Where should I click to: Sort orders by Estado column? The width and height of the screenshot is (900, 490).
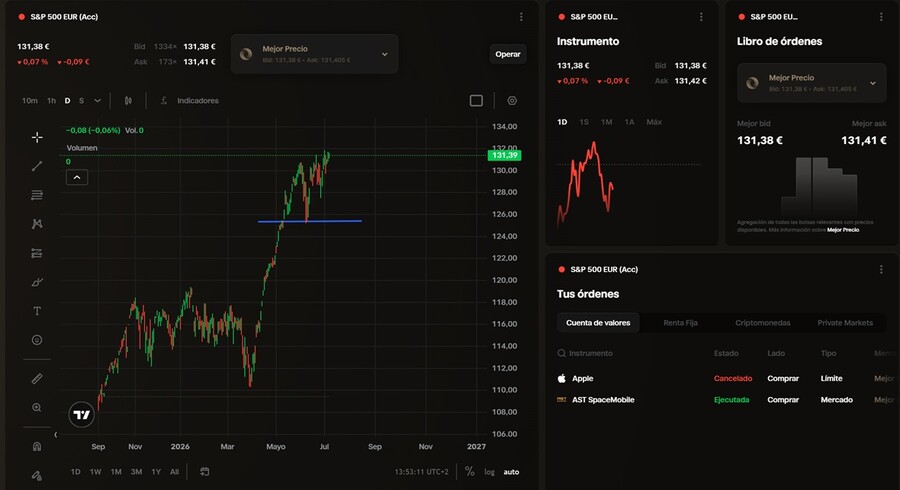726,353
